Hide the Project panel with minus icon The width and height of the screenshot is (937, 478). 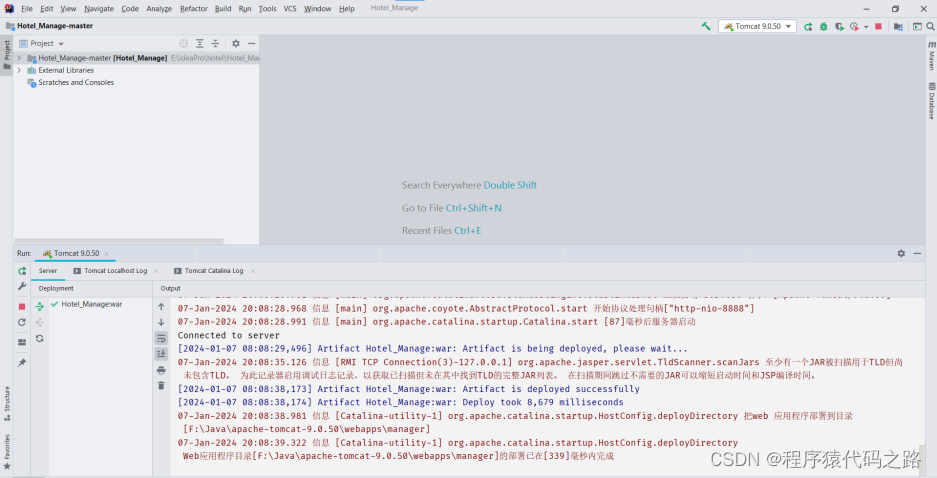[252, 44]
